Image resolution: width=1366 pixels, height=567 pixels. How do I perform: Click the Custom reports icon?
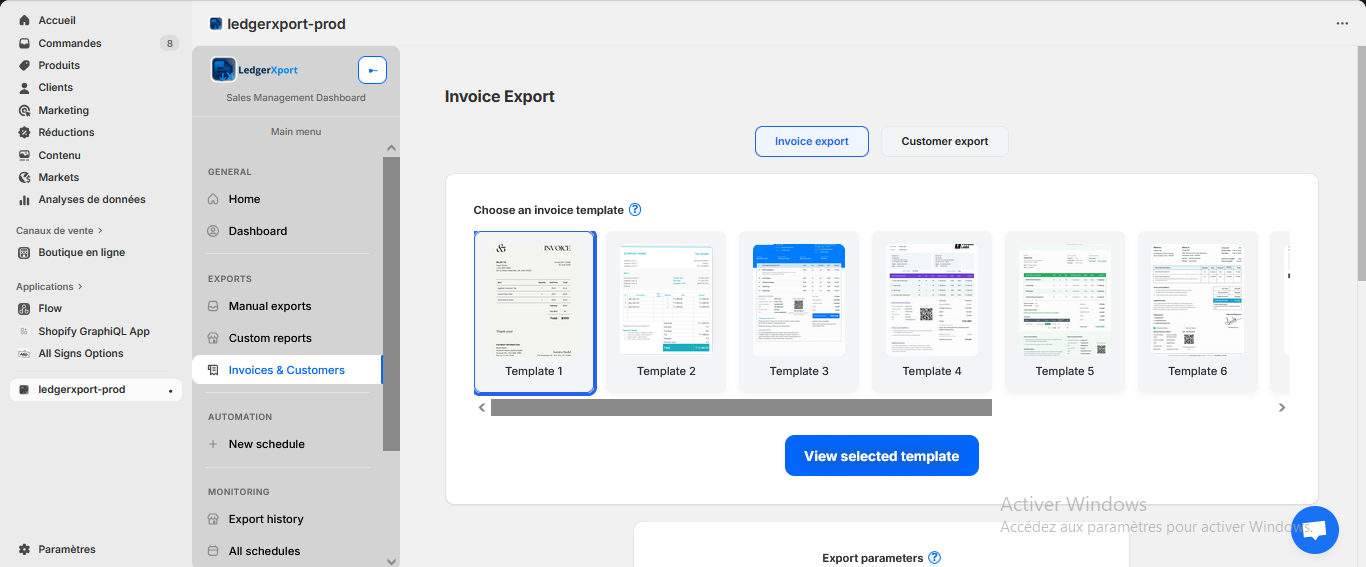pos(213,338)
